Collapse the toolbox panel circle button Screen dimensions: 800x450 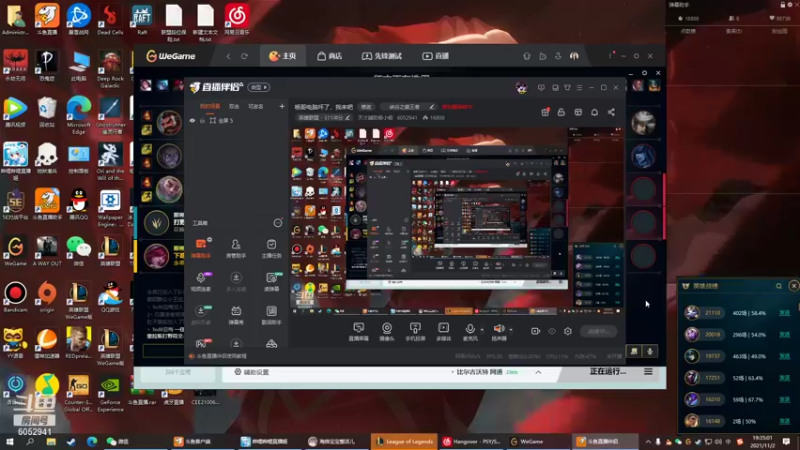pos(278,223)
